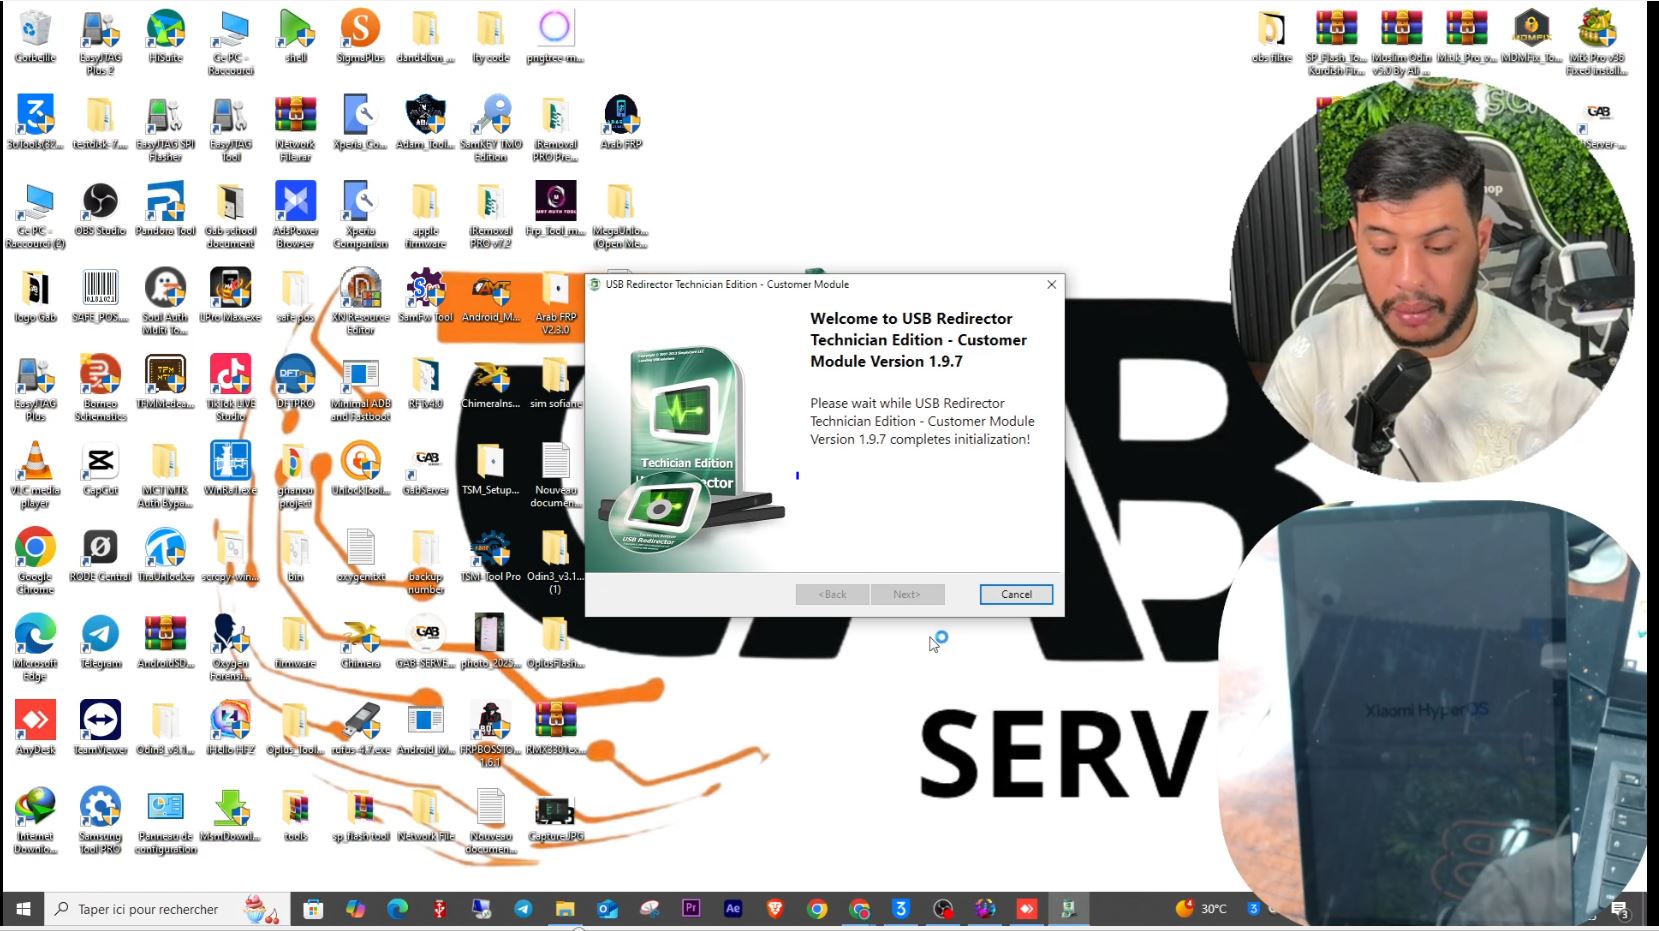Click the greyed Next button in the installer
1659x931 pixels.
[x=907, y=594]
